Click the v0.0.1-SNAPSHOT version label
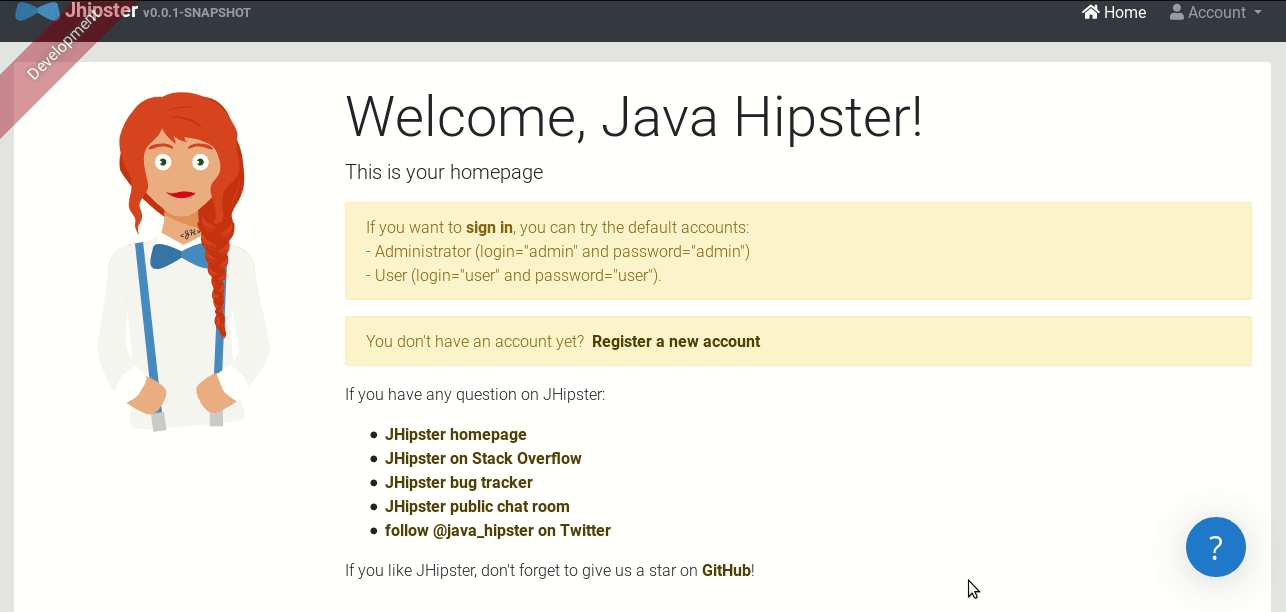1286x612 pixels. 197,13
